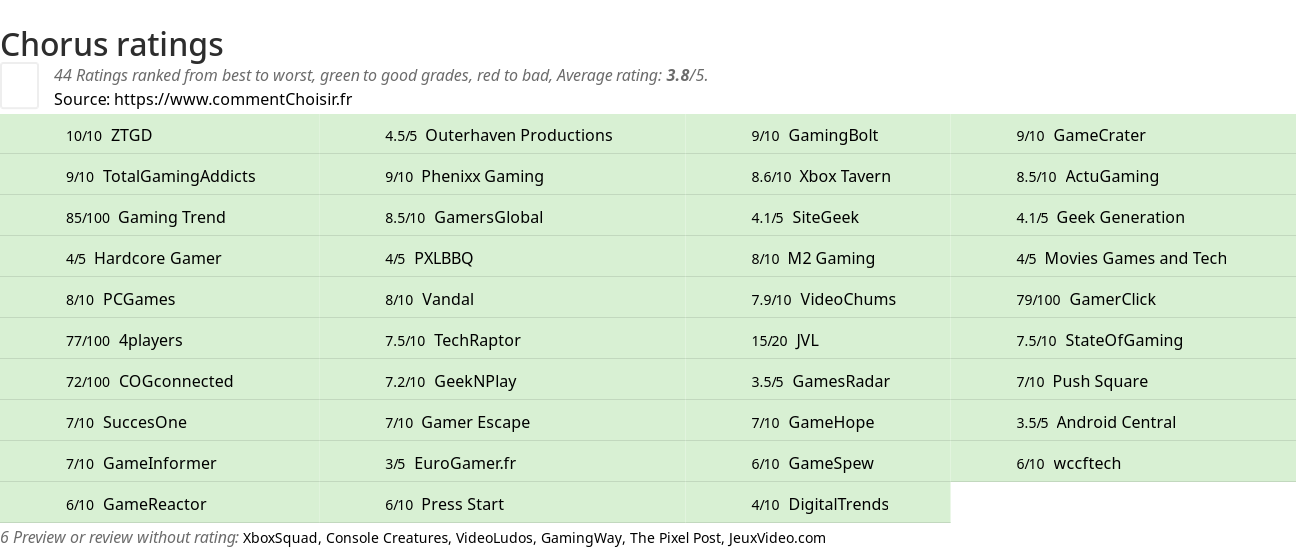Select the Movies Games and Tech cell

[x=1121, y=258]
